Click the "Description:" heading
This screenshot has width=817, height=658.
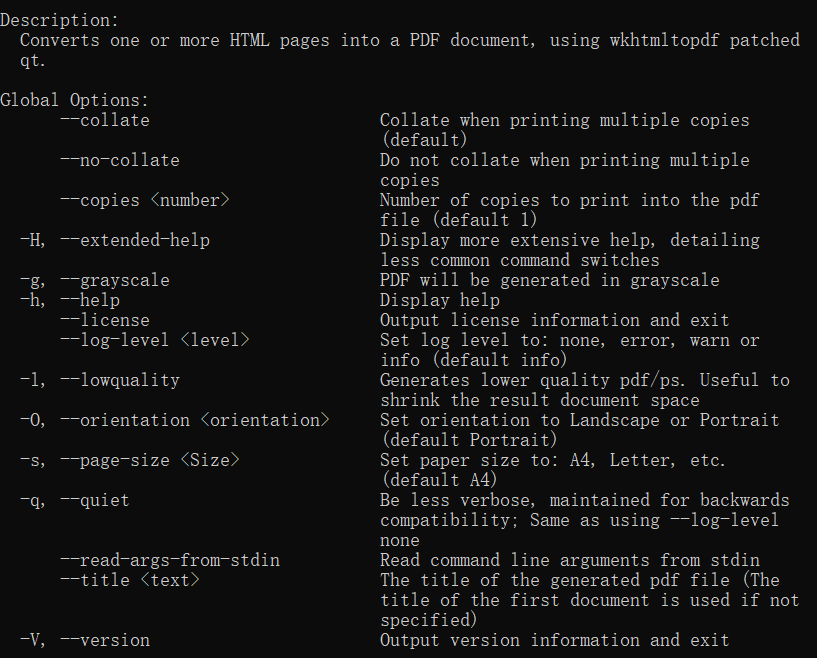(59, 20)
